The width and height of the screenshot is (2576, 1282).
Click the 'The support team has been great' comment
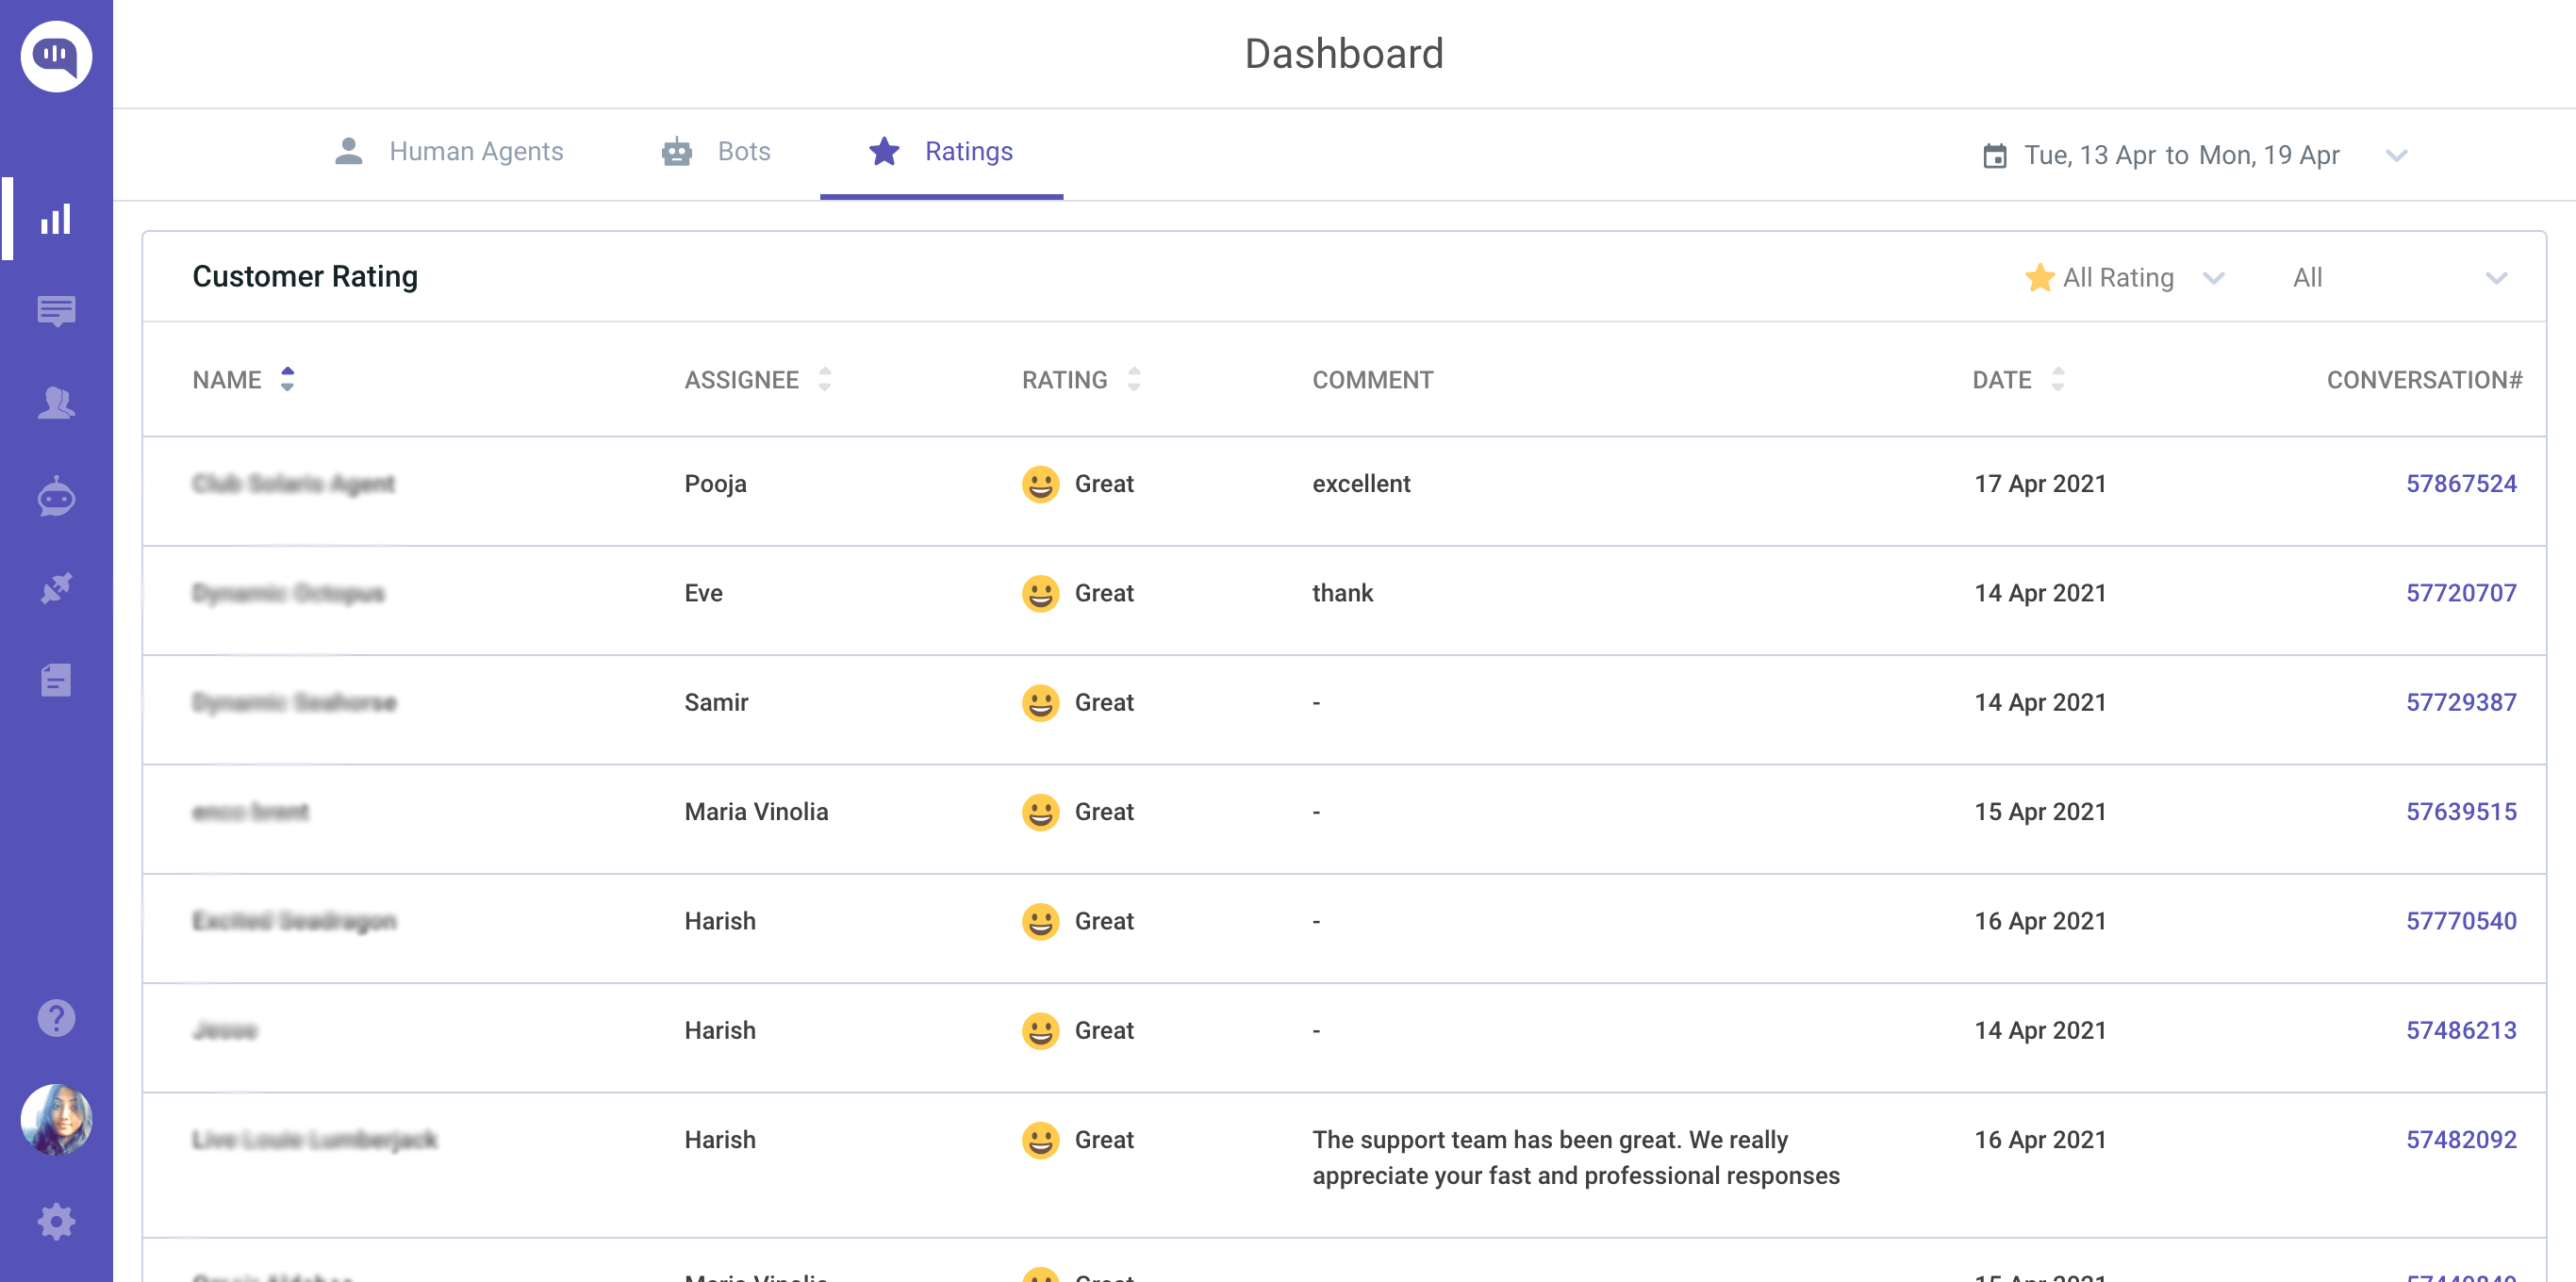(1575, 1158)
